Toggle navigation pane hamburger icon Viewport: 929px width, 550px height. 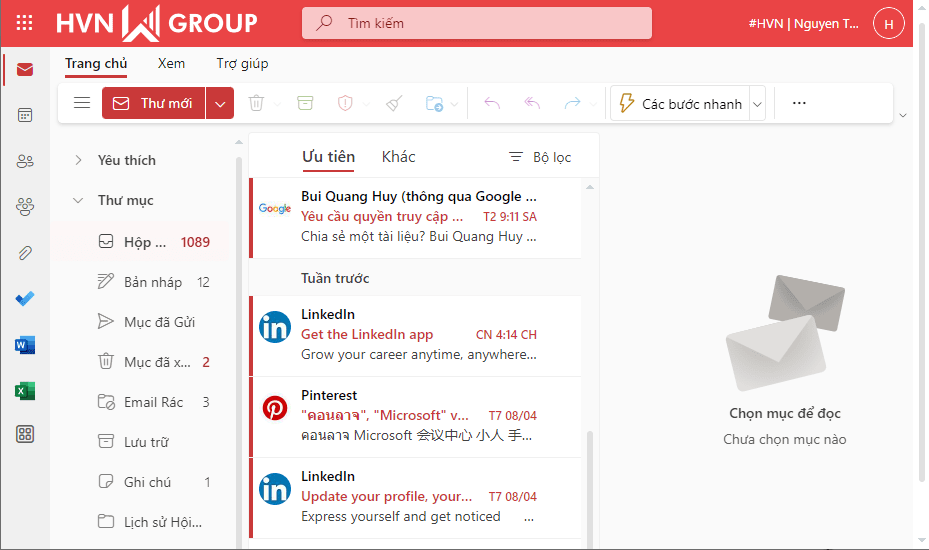(x=82, y=103)
